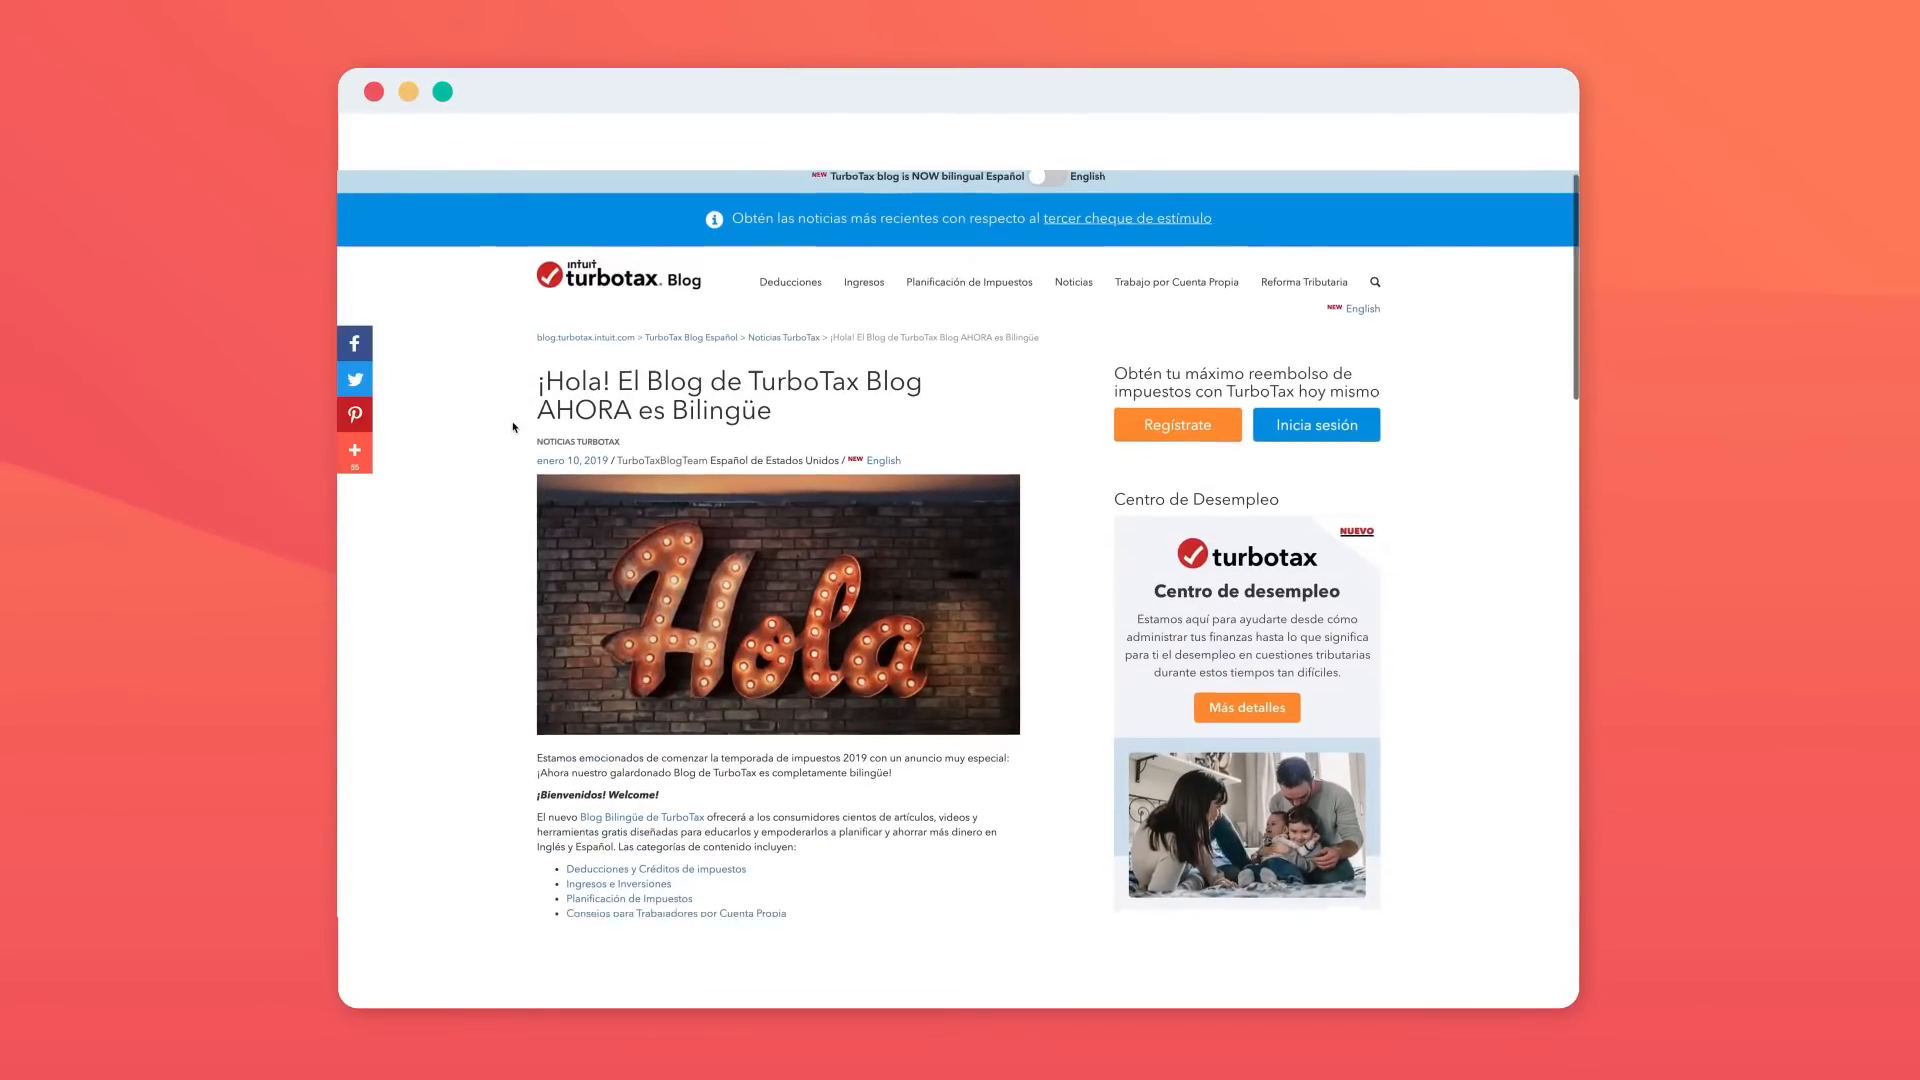The width and height of the screenshot is (1920, 1080).
Task: Click the TurboTax logo in Centro de desempleo card
Action: 1246,555
